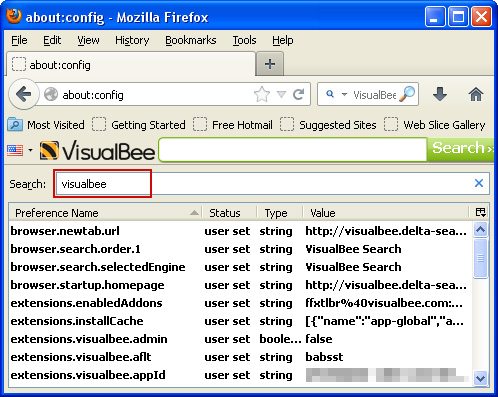Select the extensions.enabledAddons preference

click(240, 303)
